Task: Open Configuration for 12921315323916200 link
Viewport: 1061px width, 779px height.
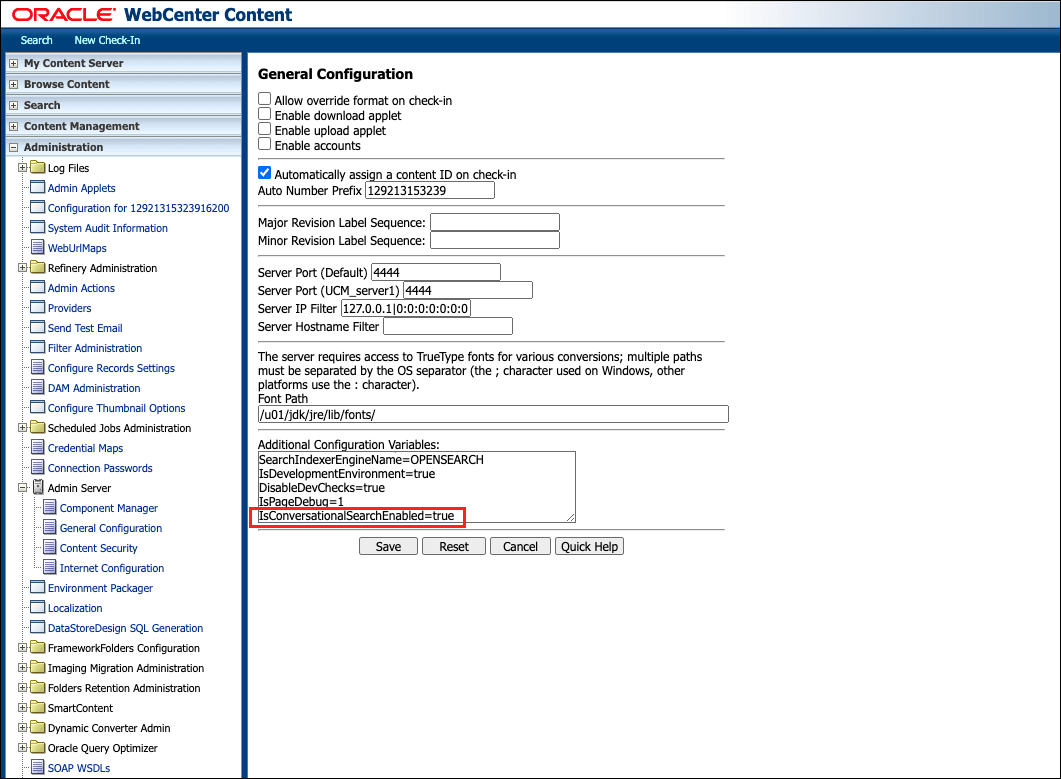Action: tap(138, 208)
